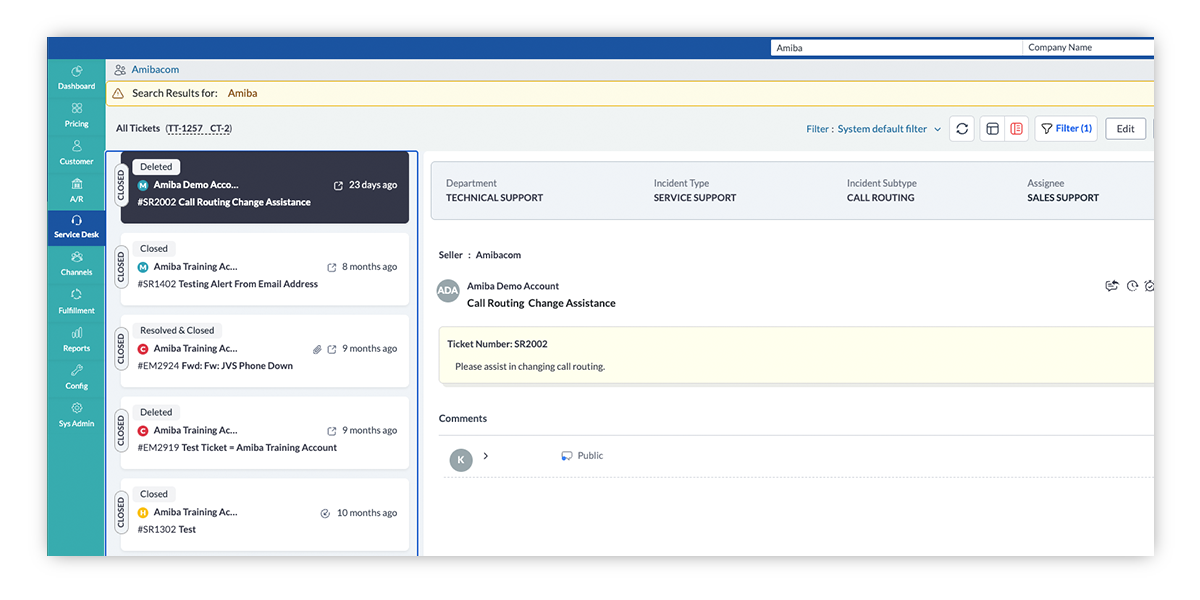Open the Sys Admin sidebar section

[76, 415]
